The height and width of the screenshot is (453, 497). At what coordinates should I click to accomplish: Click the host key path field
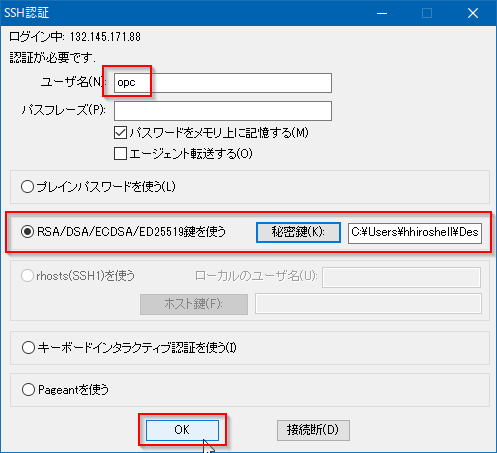coord(368,303)
